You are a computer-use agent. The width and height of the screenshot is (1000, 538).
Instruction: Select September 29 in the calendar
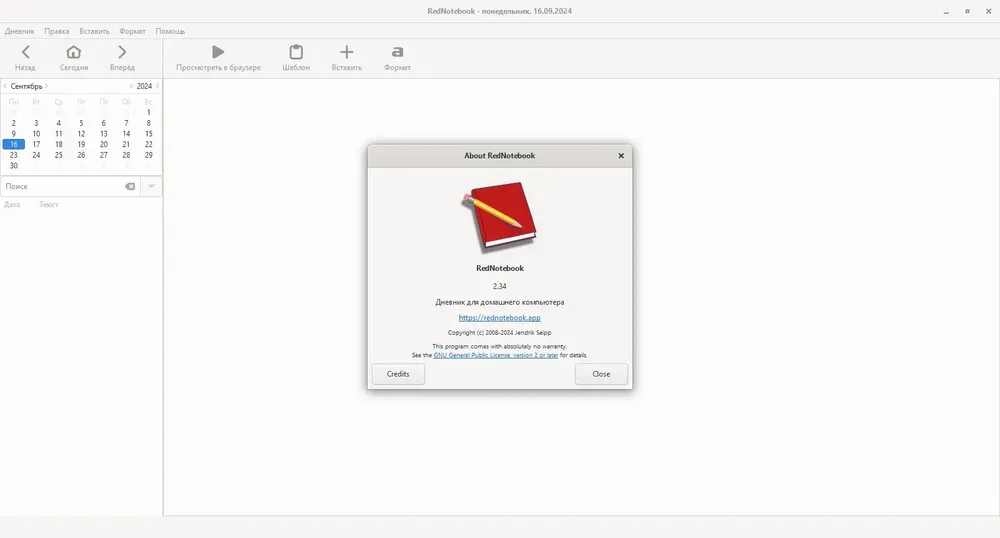point(149,155)
